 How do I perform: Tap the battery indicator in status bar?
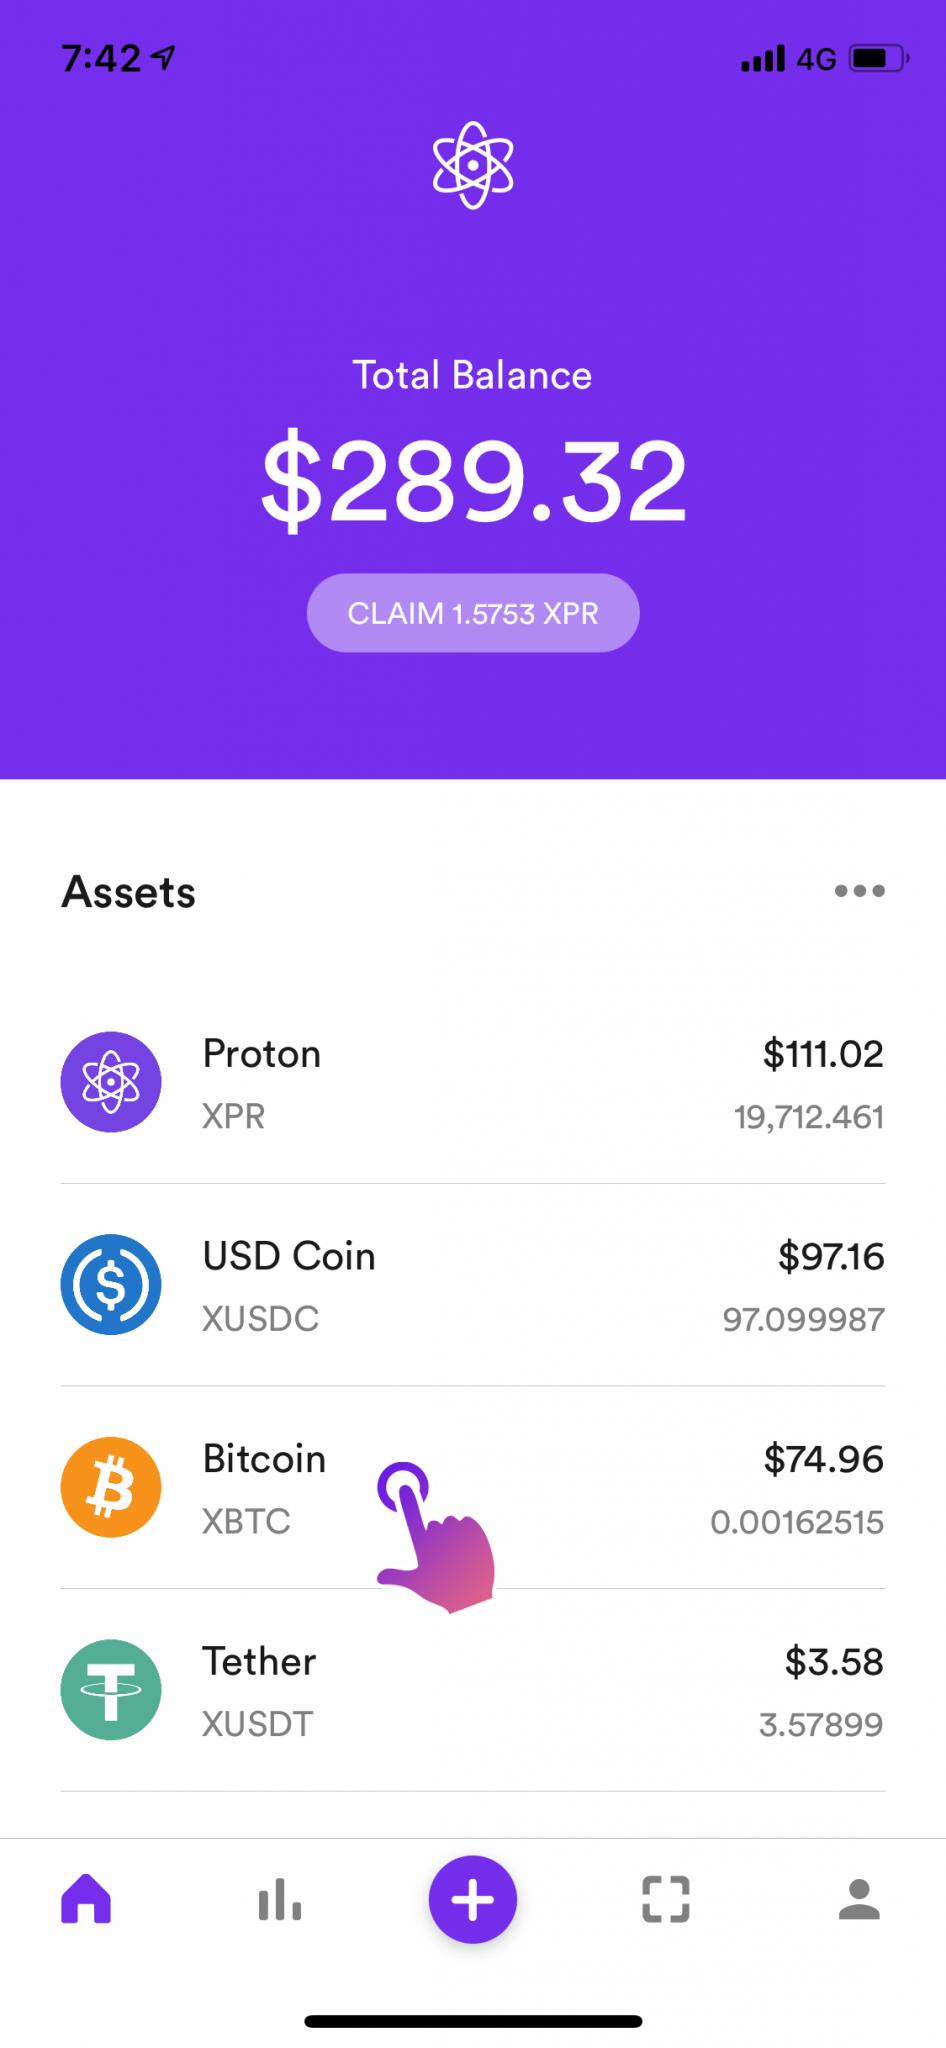(x=877, y=59)
